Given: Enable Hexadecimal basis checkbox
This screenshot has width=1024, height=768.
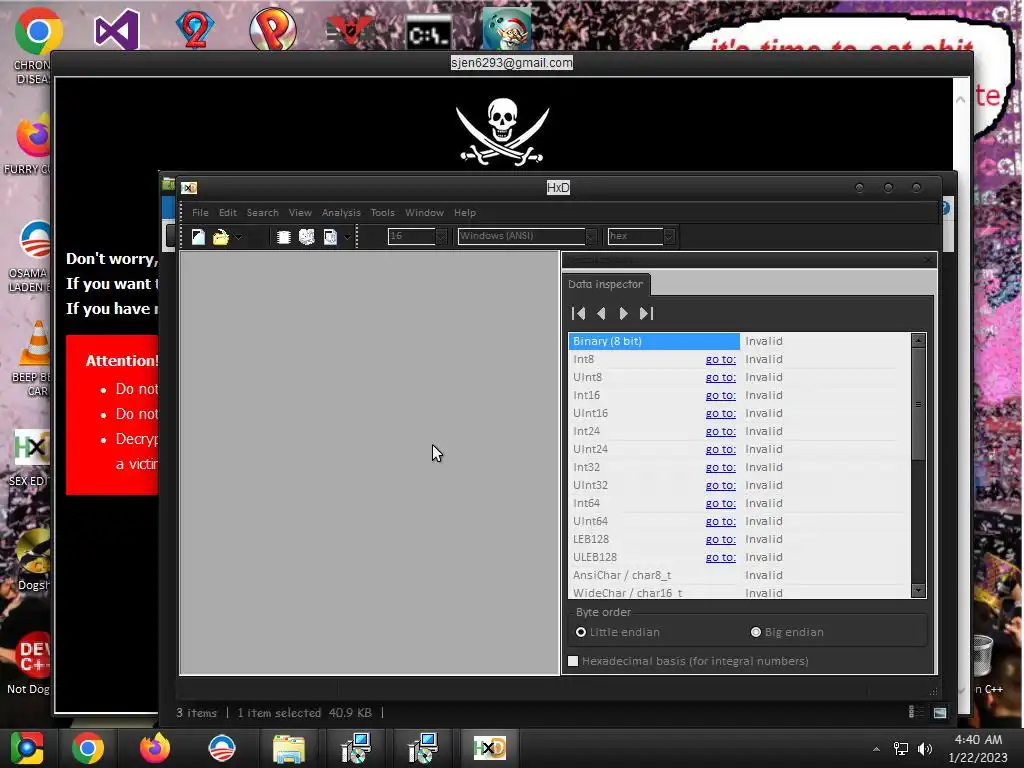Looking at the screenshot, I should pyautogui.click(x=573, y=661).
